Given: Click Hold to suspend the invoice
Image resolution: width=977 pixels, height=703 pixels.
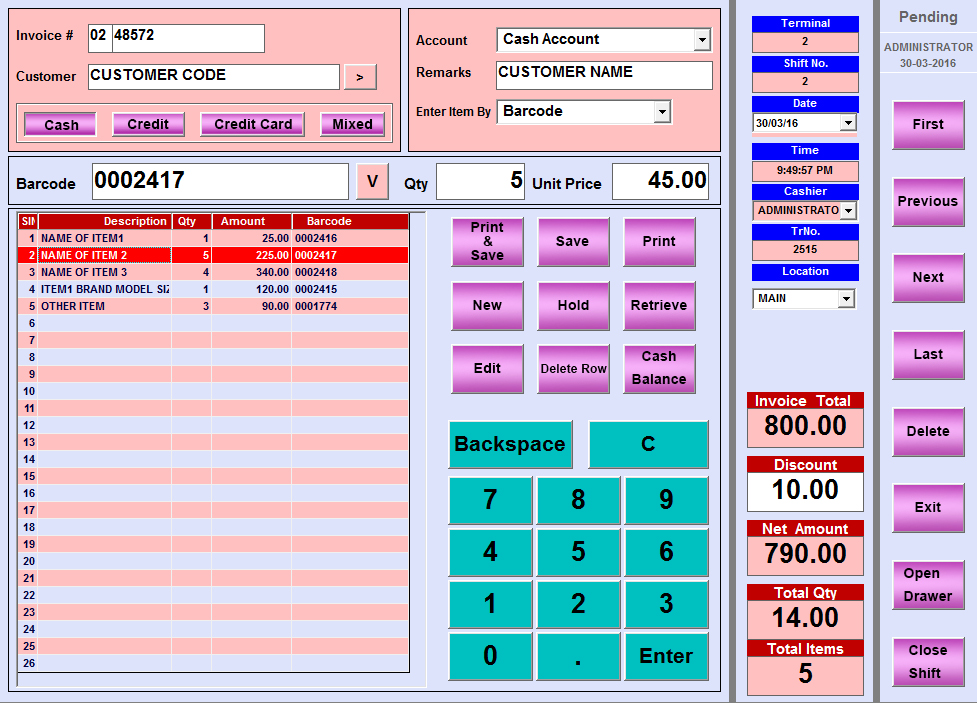Looking at the screenshot, I should (573, 306).
